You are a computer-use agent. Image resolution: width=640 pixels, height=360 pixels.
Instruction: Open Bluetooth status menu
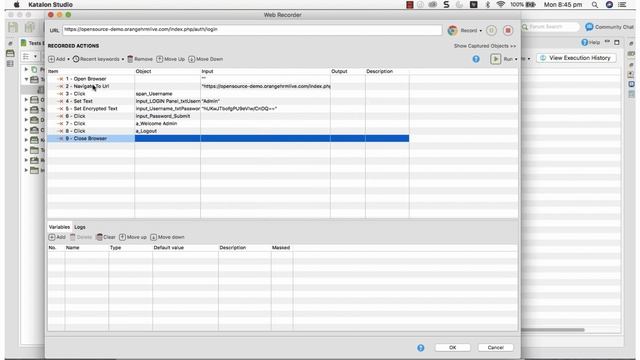coord(487,4)
